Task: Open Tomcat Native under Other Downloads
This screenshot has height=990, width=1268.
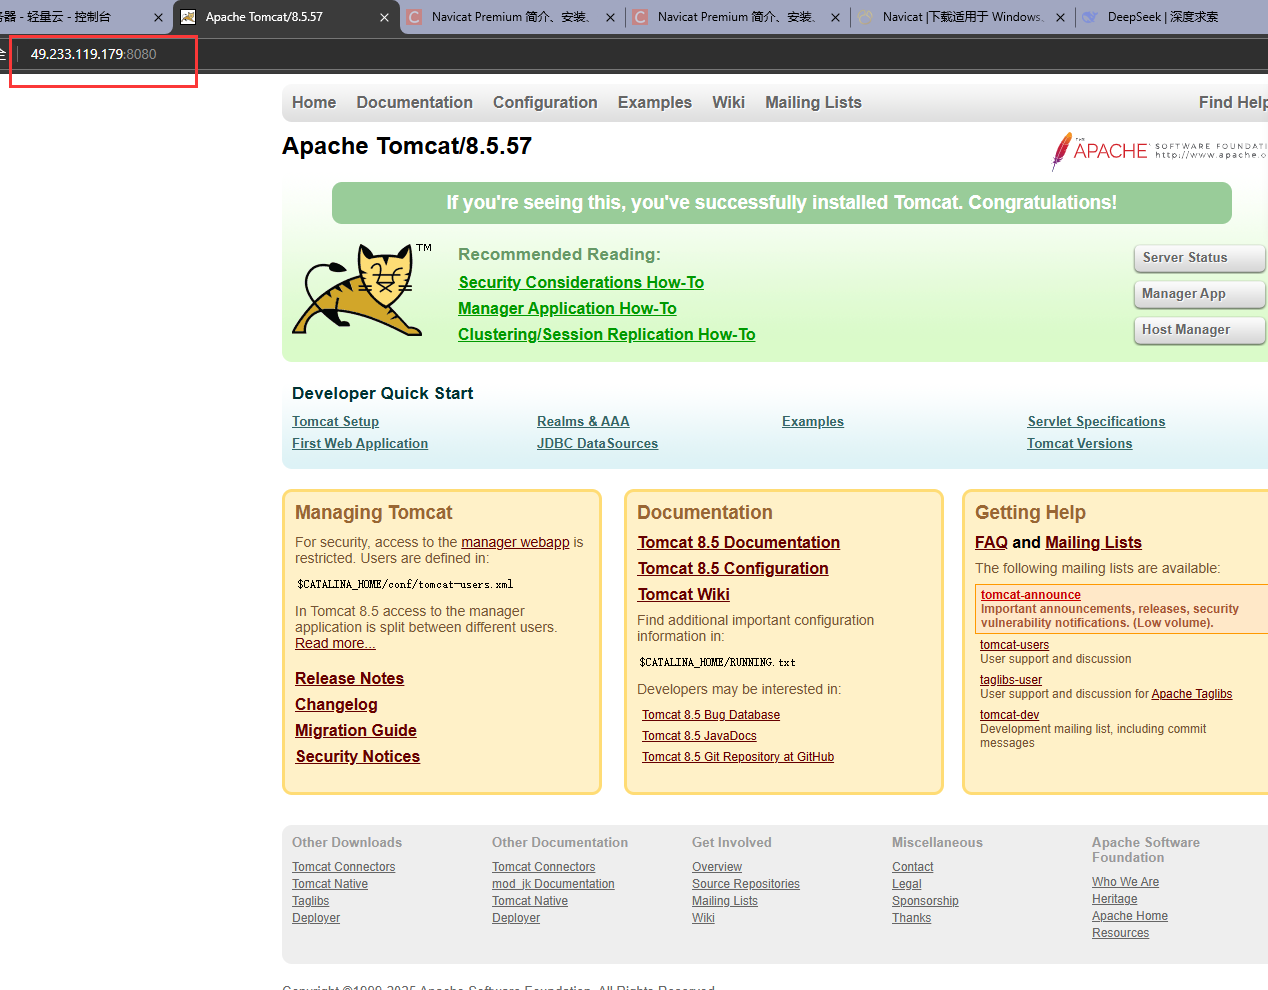Action: point(330,884)
